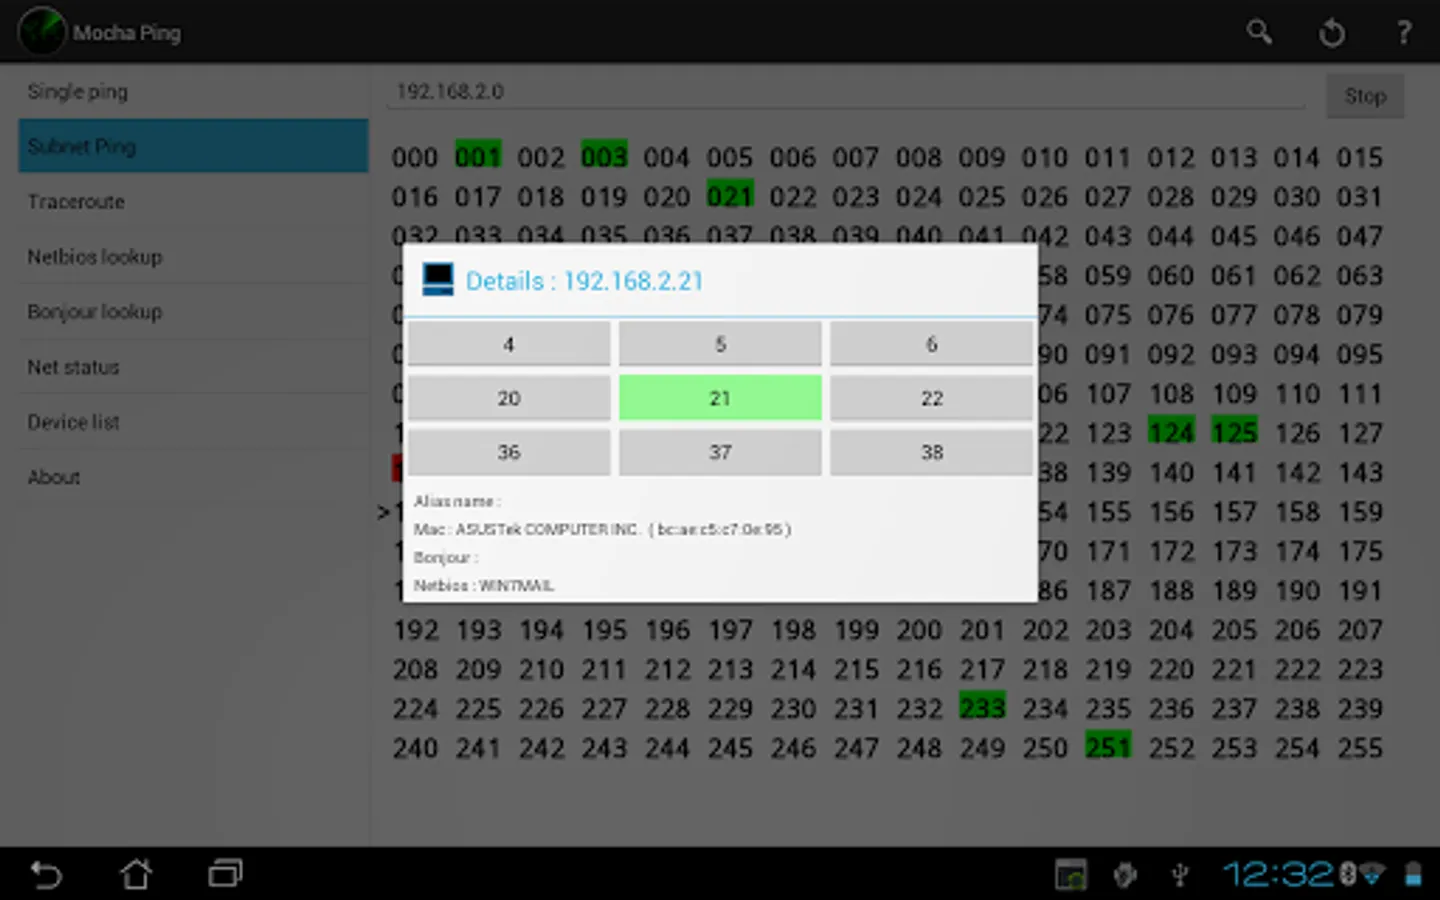This screenshot has width=1440, height=900.
Task: Select host 36 in Details grid
Action: (x=509, y=452)
